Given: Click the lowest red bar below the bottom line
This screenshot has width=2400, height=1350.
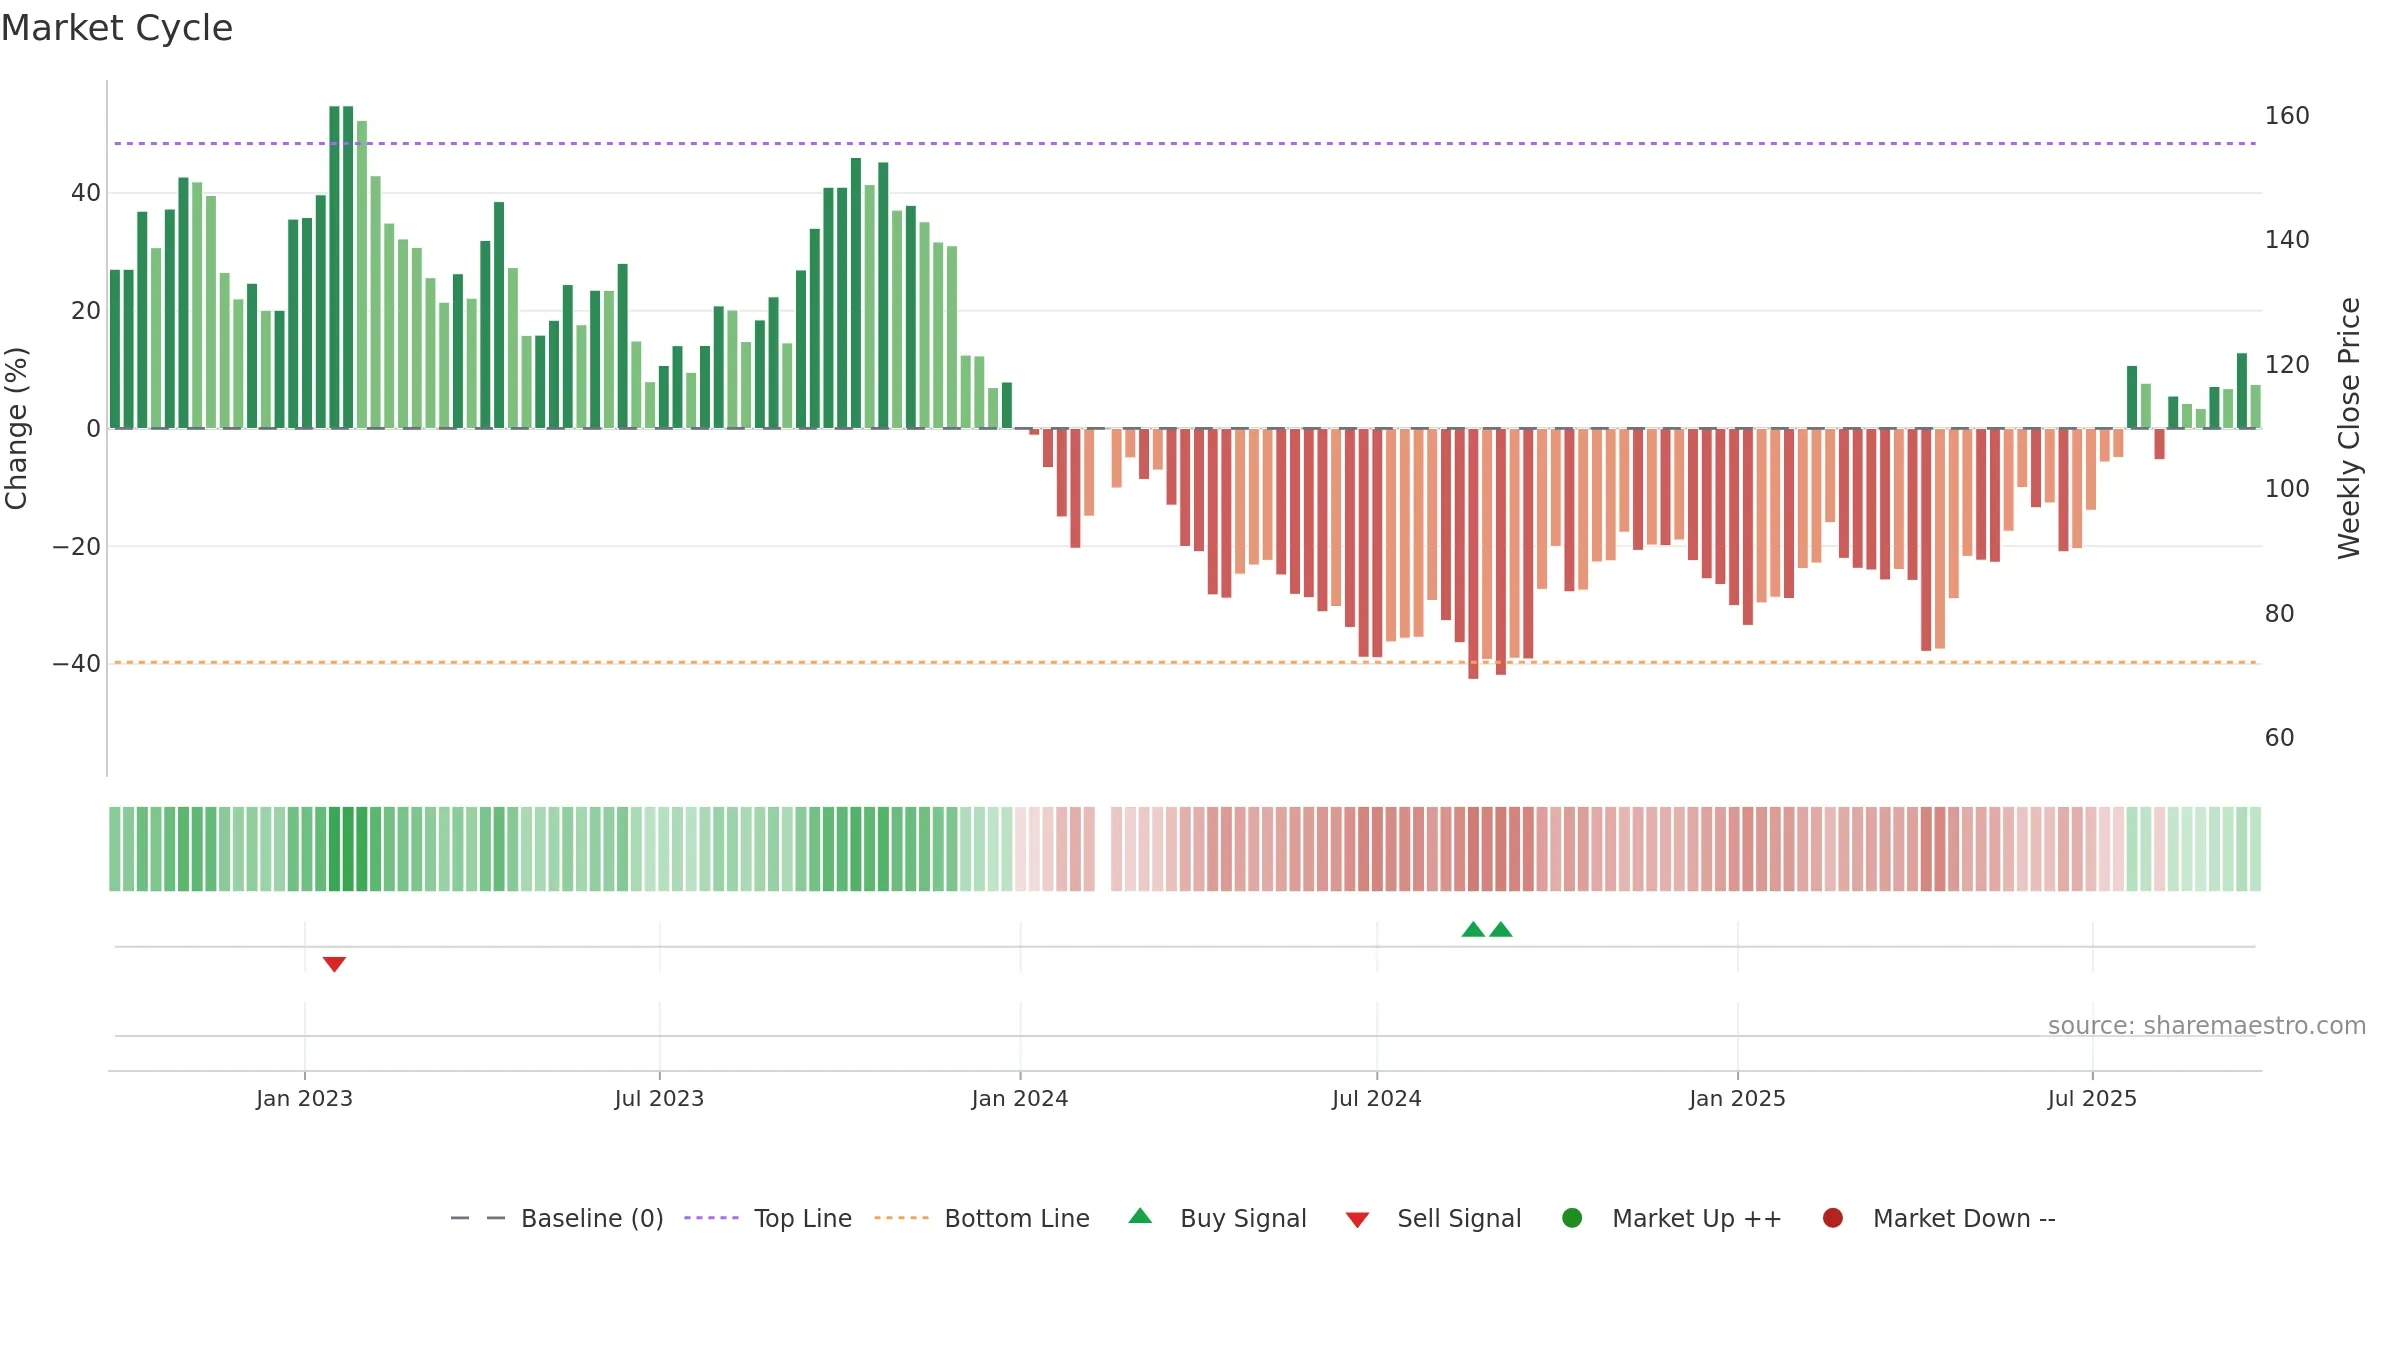Looking at the screenshot, I should 1473,554.
